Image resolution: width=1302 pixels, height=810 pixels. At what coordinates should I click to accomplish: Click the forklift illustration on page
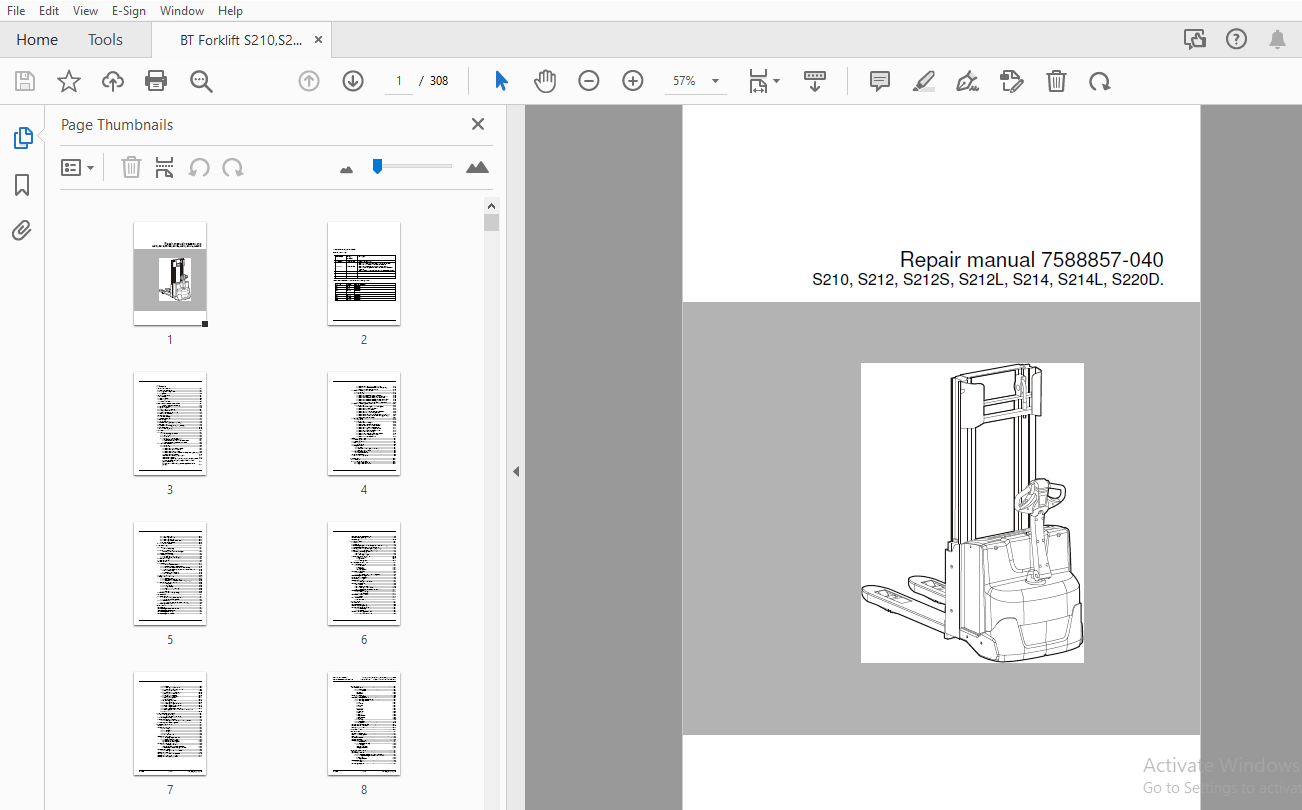coord(972,513)
